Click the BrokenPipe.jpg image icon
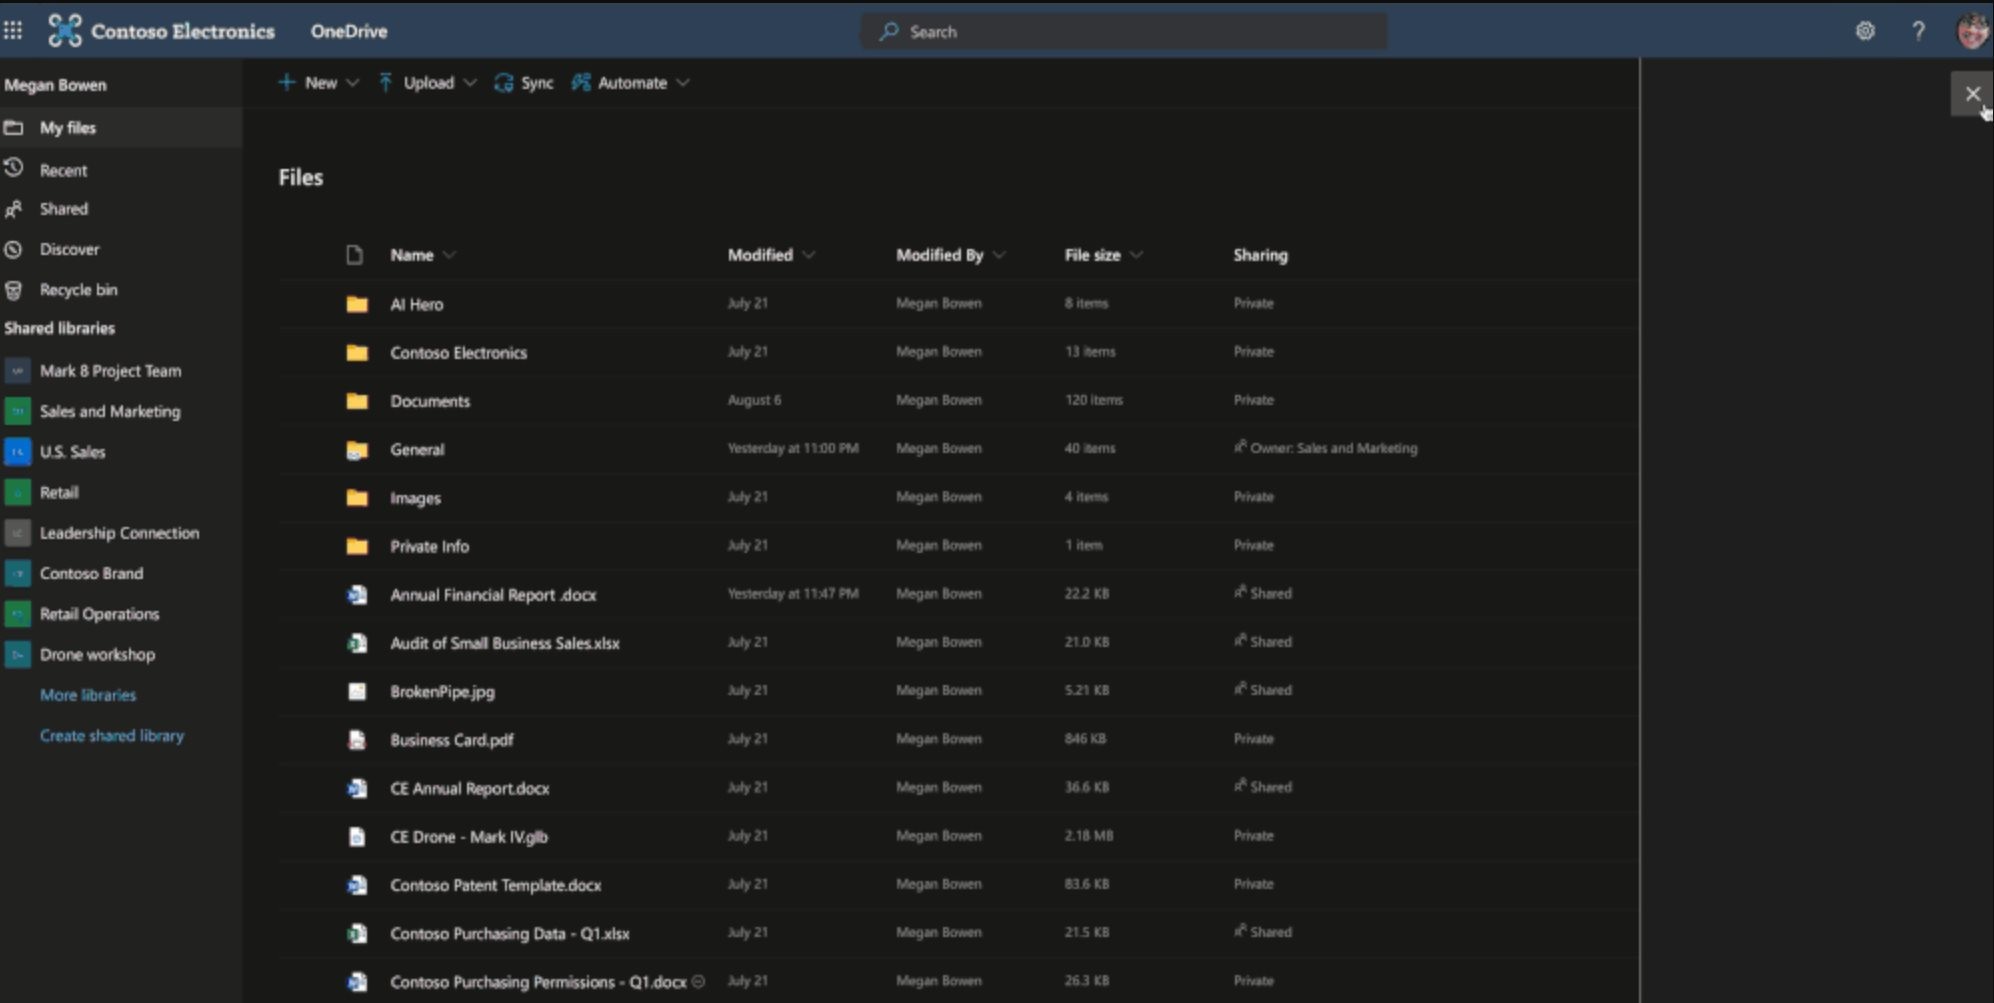Screen dimensions: 1994x1003 (357, 692)
